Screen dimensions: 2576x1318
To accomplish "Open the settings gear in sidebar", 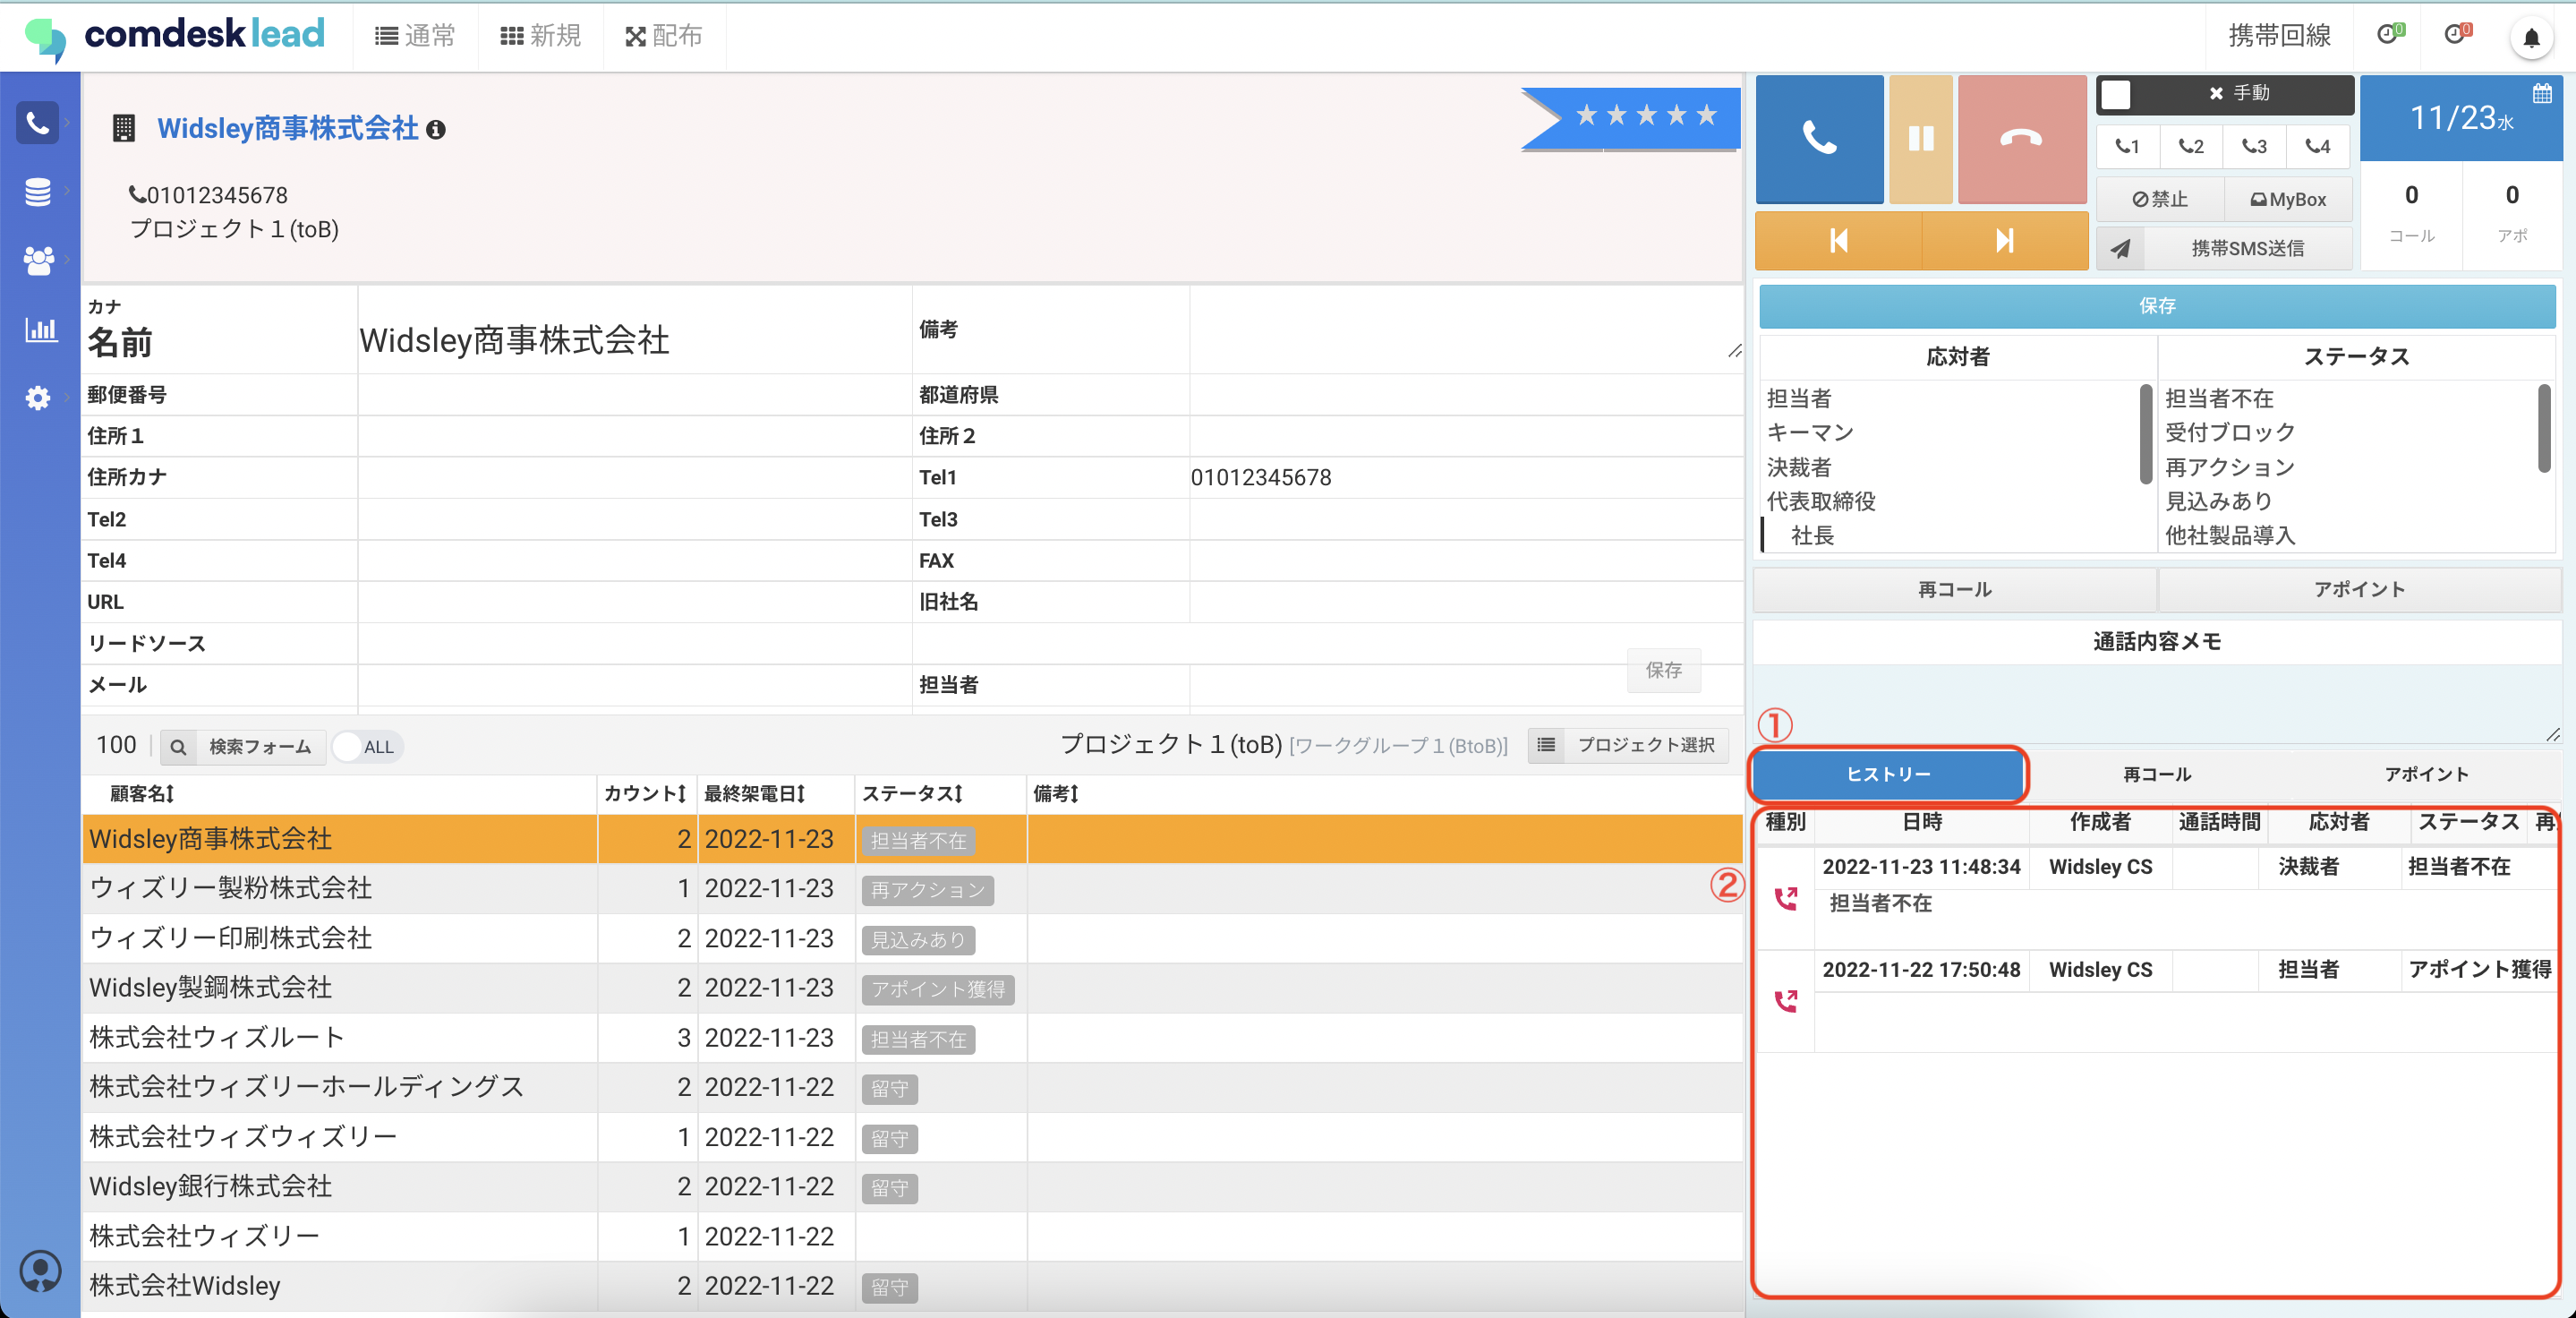I will pos(38,397).
